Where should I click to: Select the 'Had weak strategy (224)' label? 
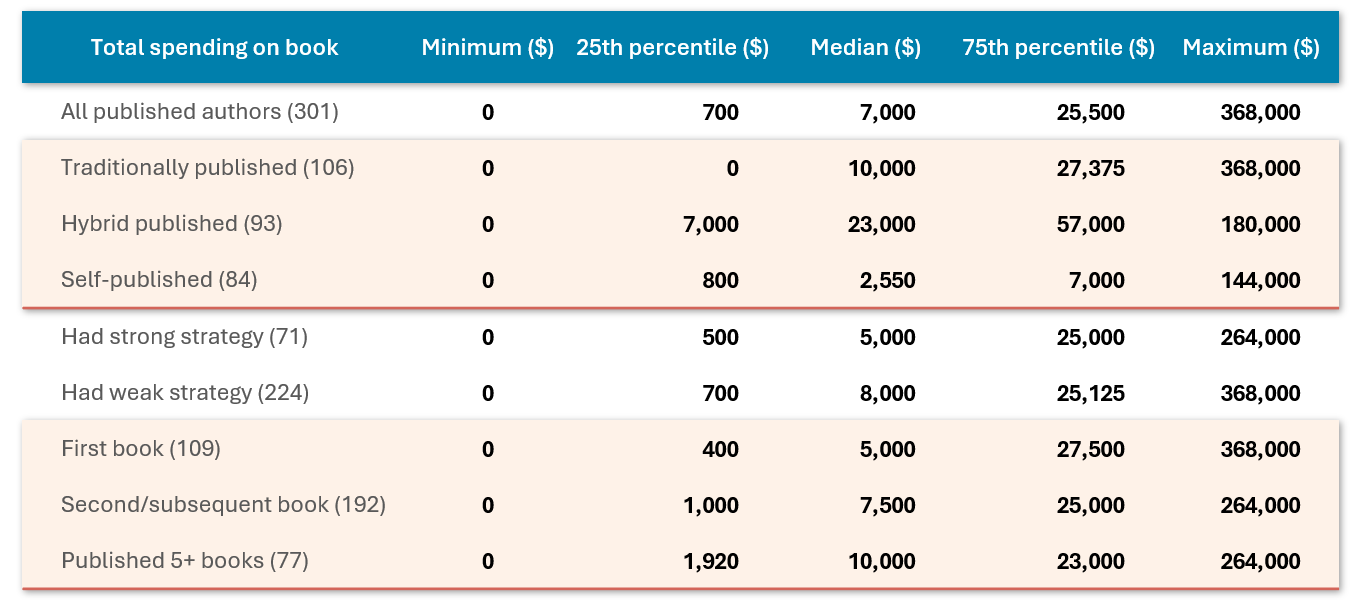click(185, 393)
